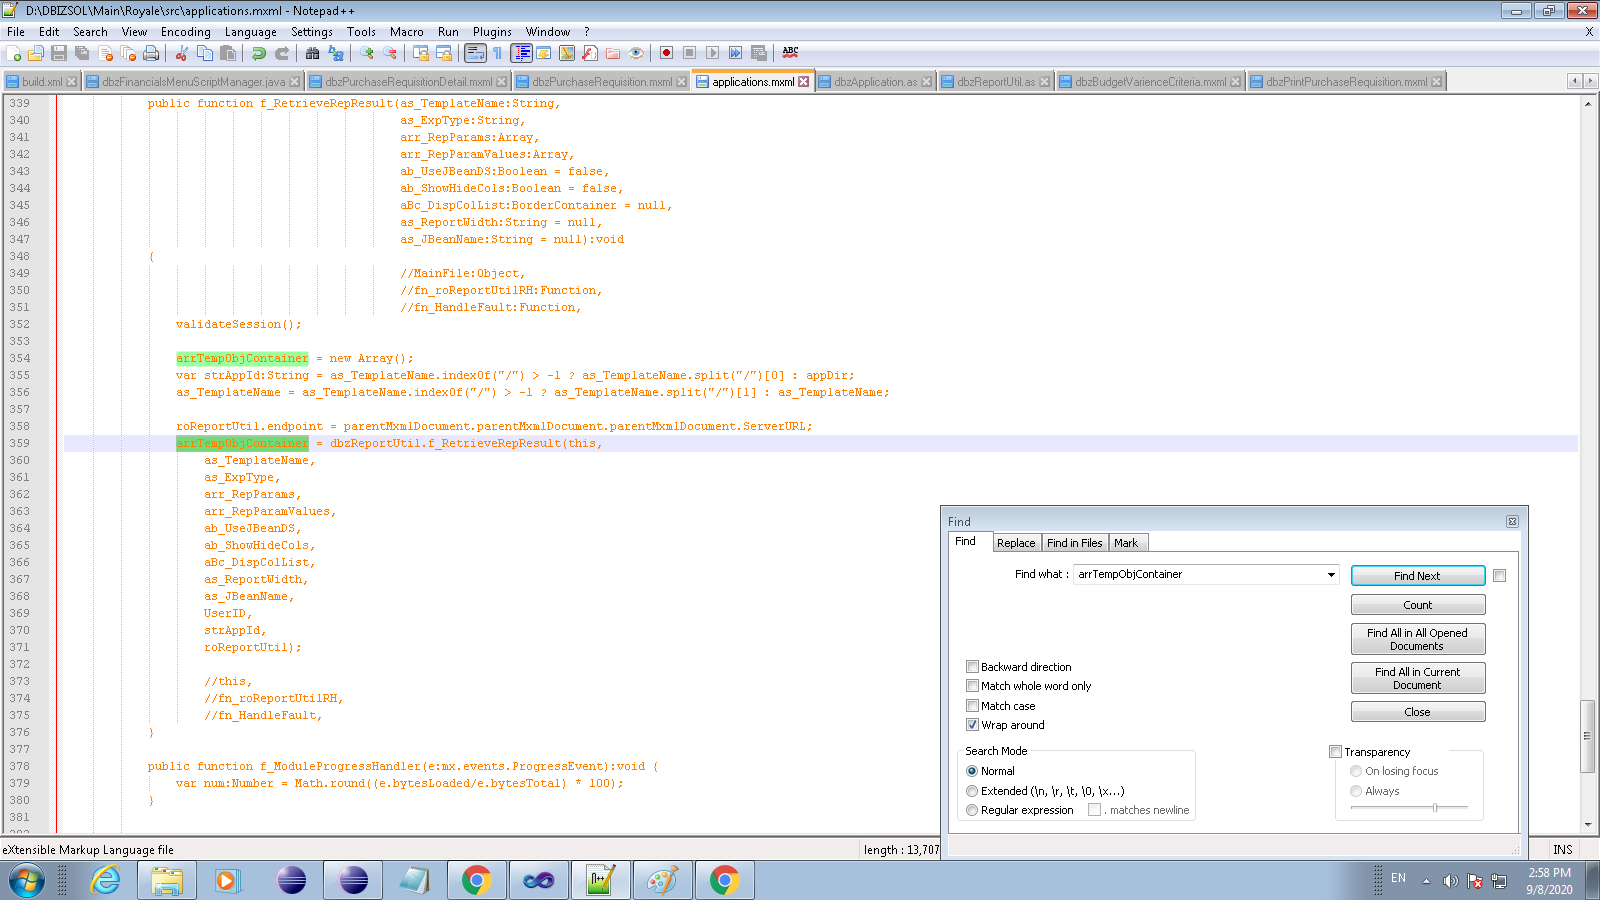Click the Replace toolbar icon
1600x900 pixels.
pyautogui.click(x=336, y=53)
